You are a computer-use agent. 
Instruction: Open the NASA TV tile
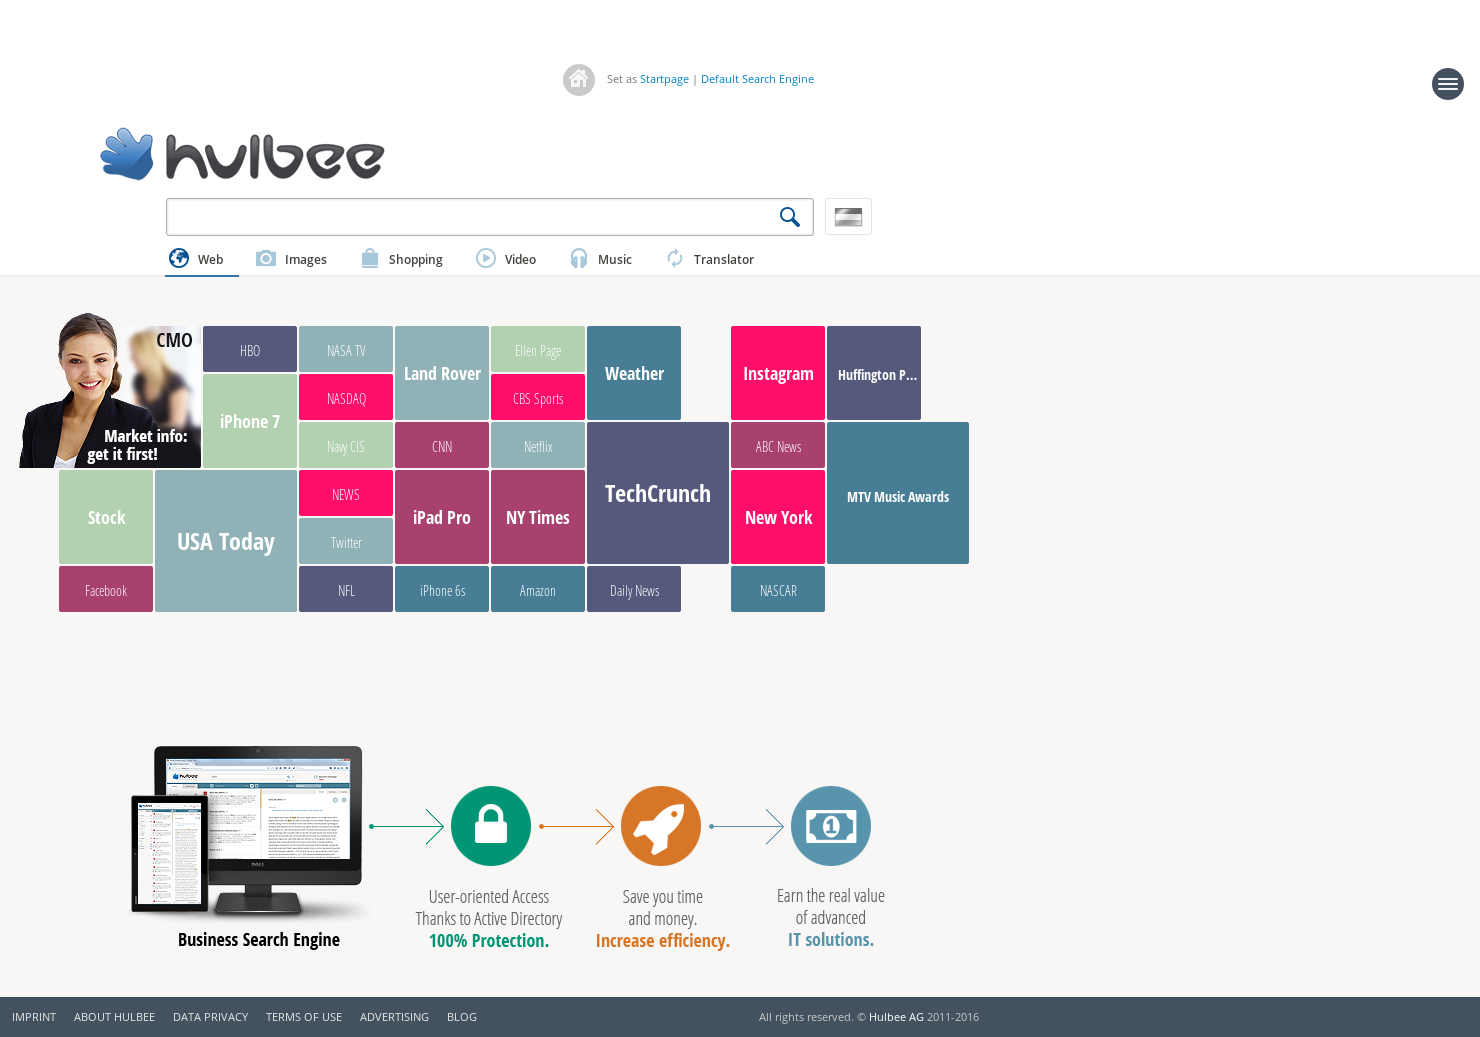346,349
